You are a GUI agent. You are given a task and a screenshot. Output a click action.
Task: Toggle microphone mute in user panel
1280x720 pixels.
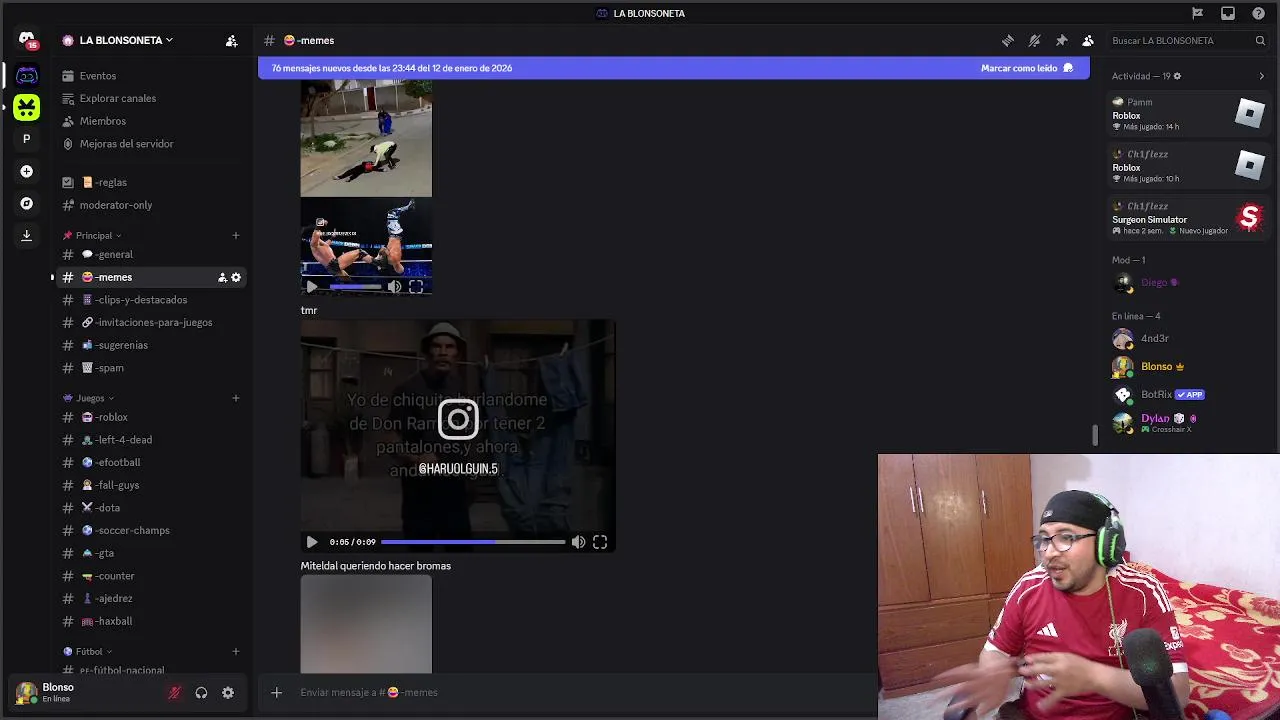(x=174, y=693)
